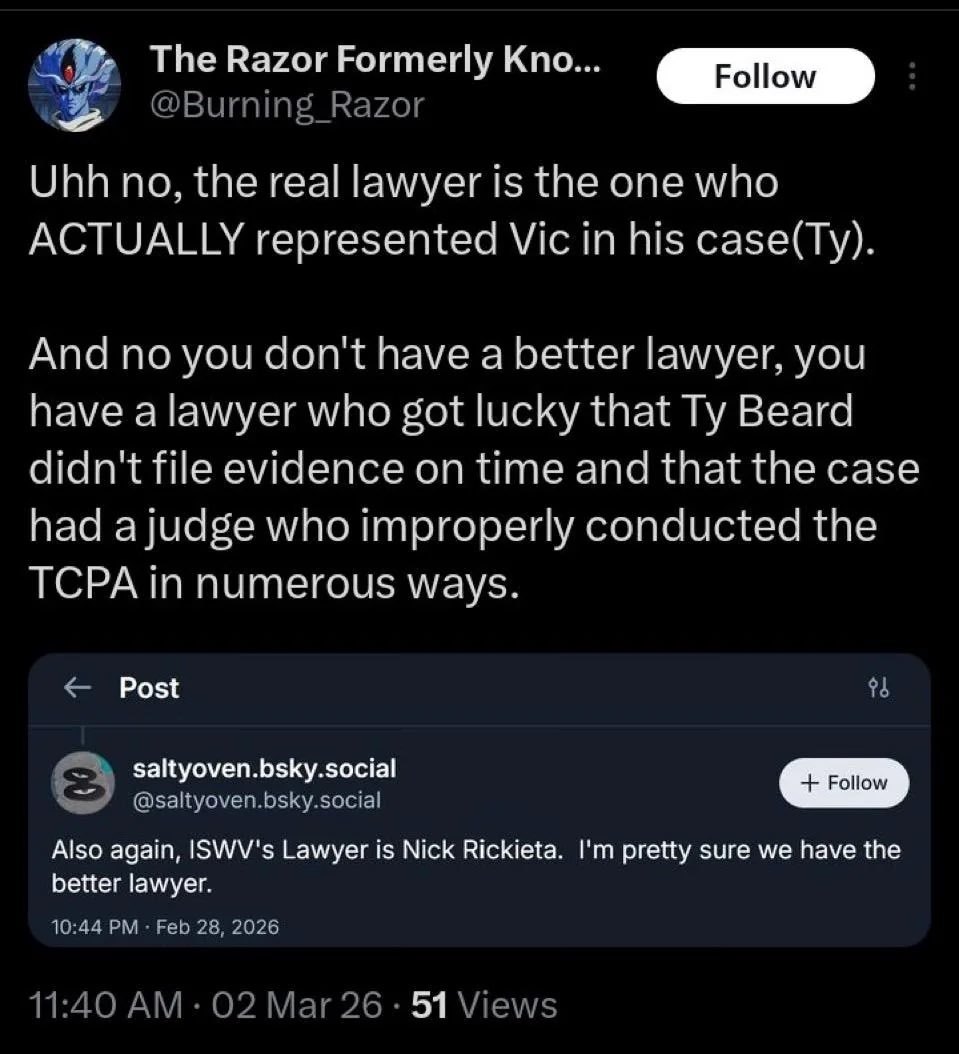Open The Razor Formerly Kno... display name
Viewport: 959px width, 1054px height.
[375, 63]
